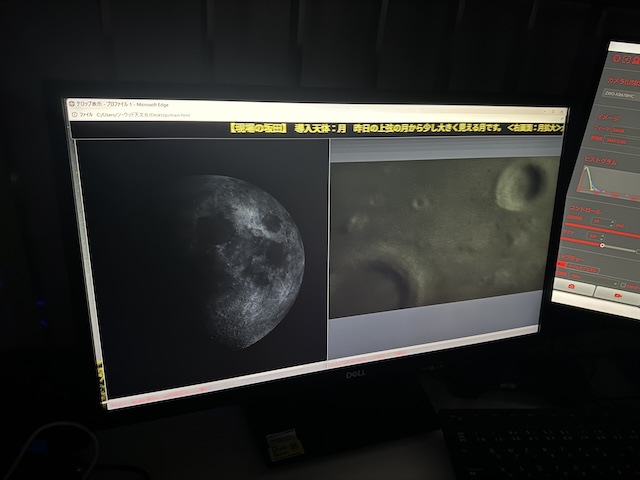This screenshot has height=480, width=640.
Task: Open the image format dropdown
Action: tap(624, 131)
